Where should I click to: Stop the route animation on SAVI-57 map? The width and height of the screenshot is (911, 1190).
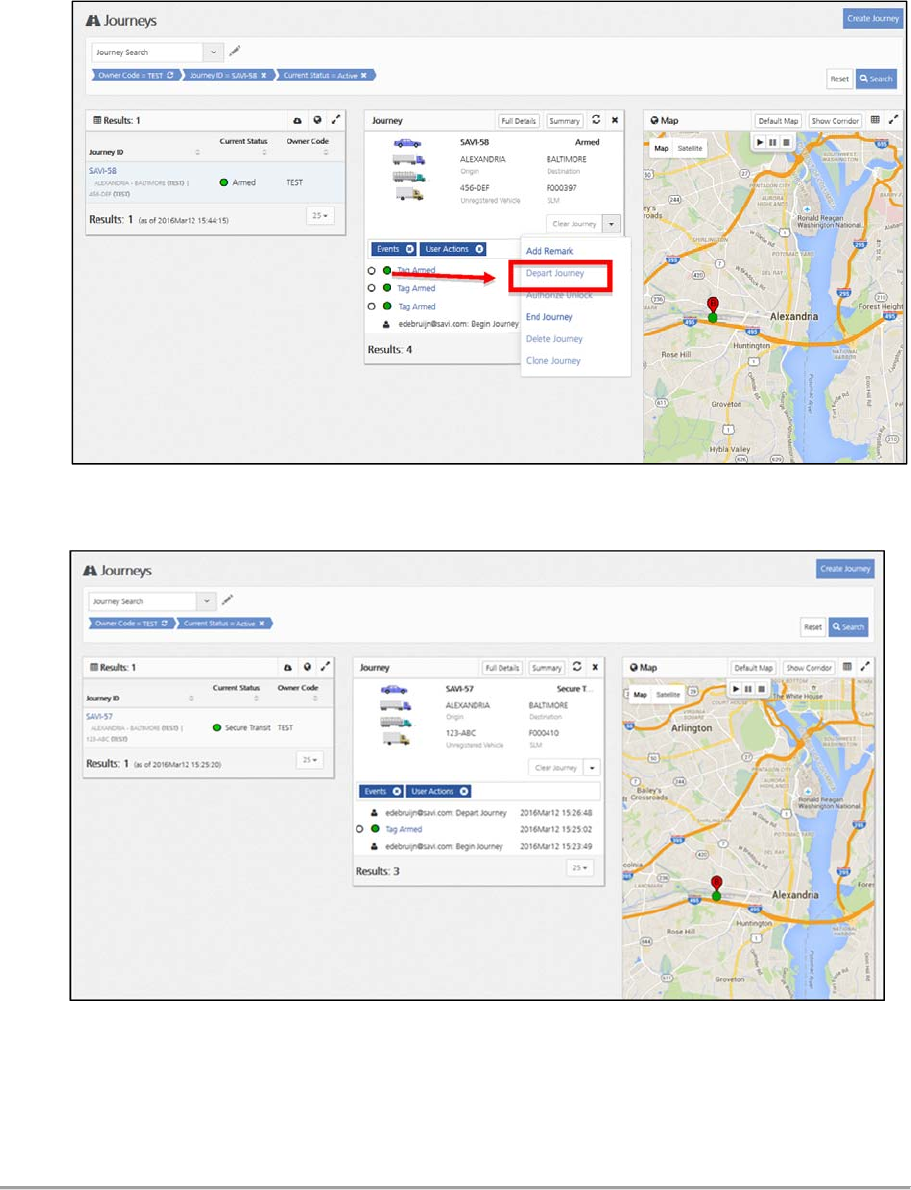pyautogui.click(x=761, y=688)
